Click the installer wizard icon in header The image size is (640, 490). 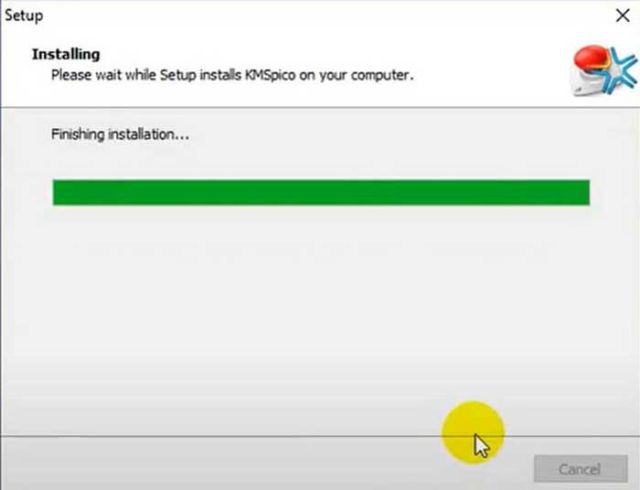[604, 71]
